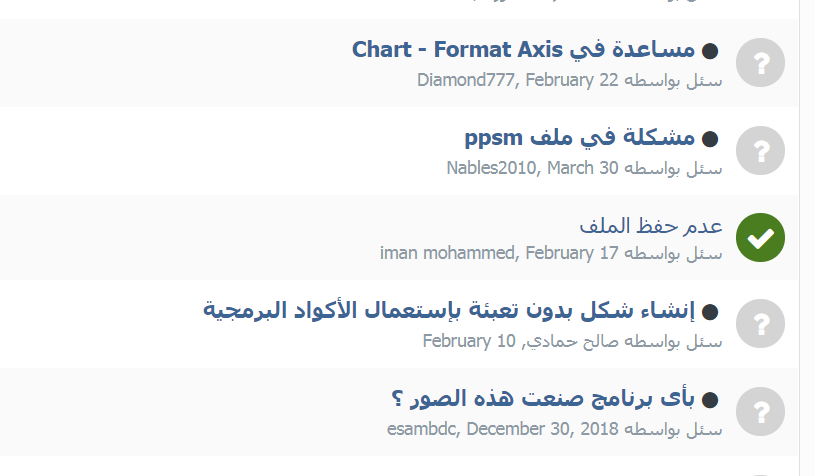The height and width of the screenshot is (476, 815).
Task: Click unread dot before إنشاء شكل بدون تعبئة
Action: click(710, 312)
